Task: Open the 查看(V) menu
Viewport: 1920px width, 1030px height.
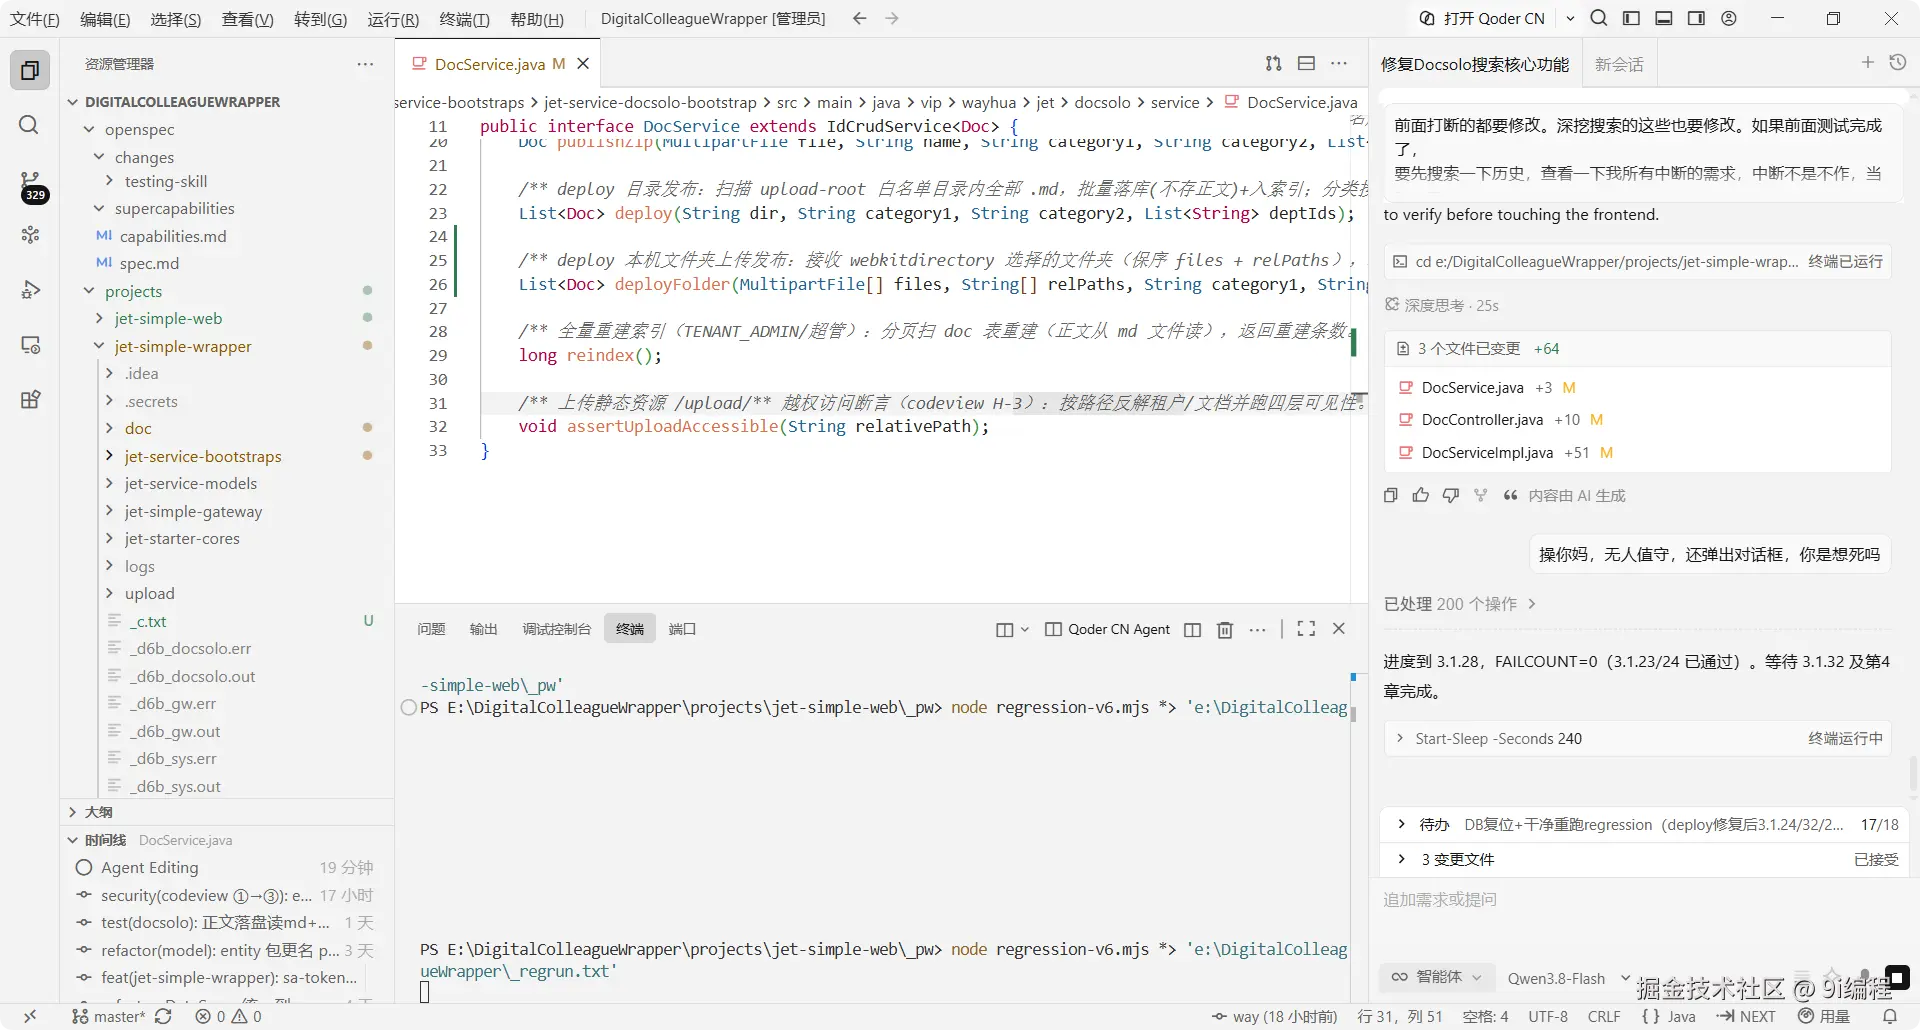Action: pyautogui.click(x=247, y=19)
